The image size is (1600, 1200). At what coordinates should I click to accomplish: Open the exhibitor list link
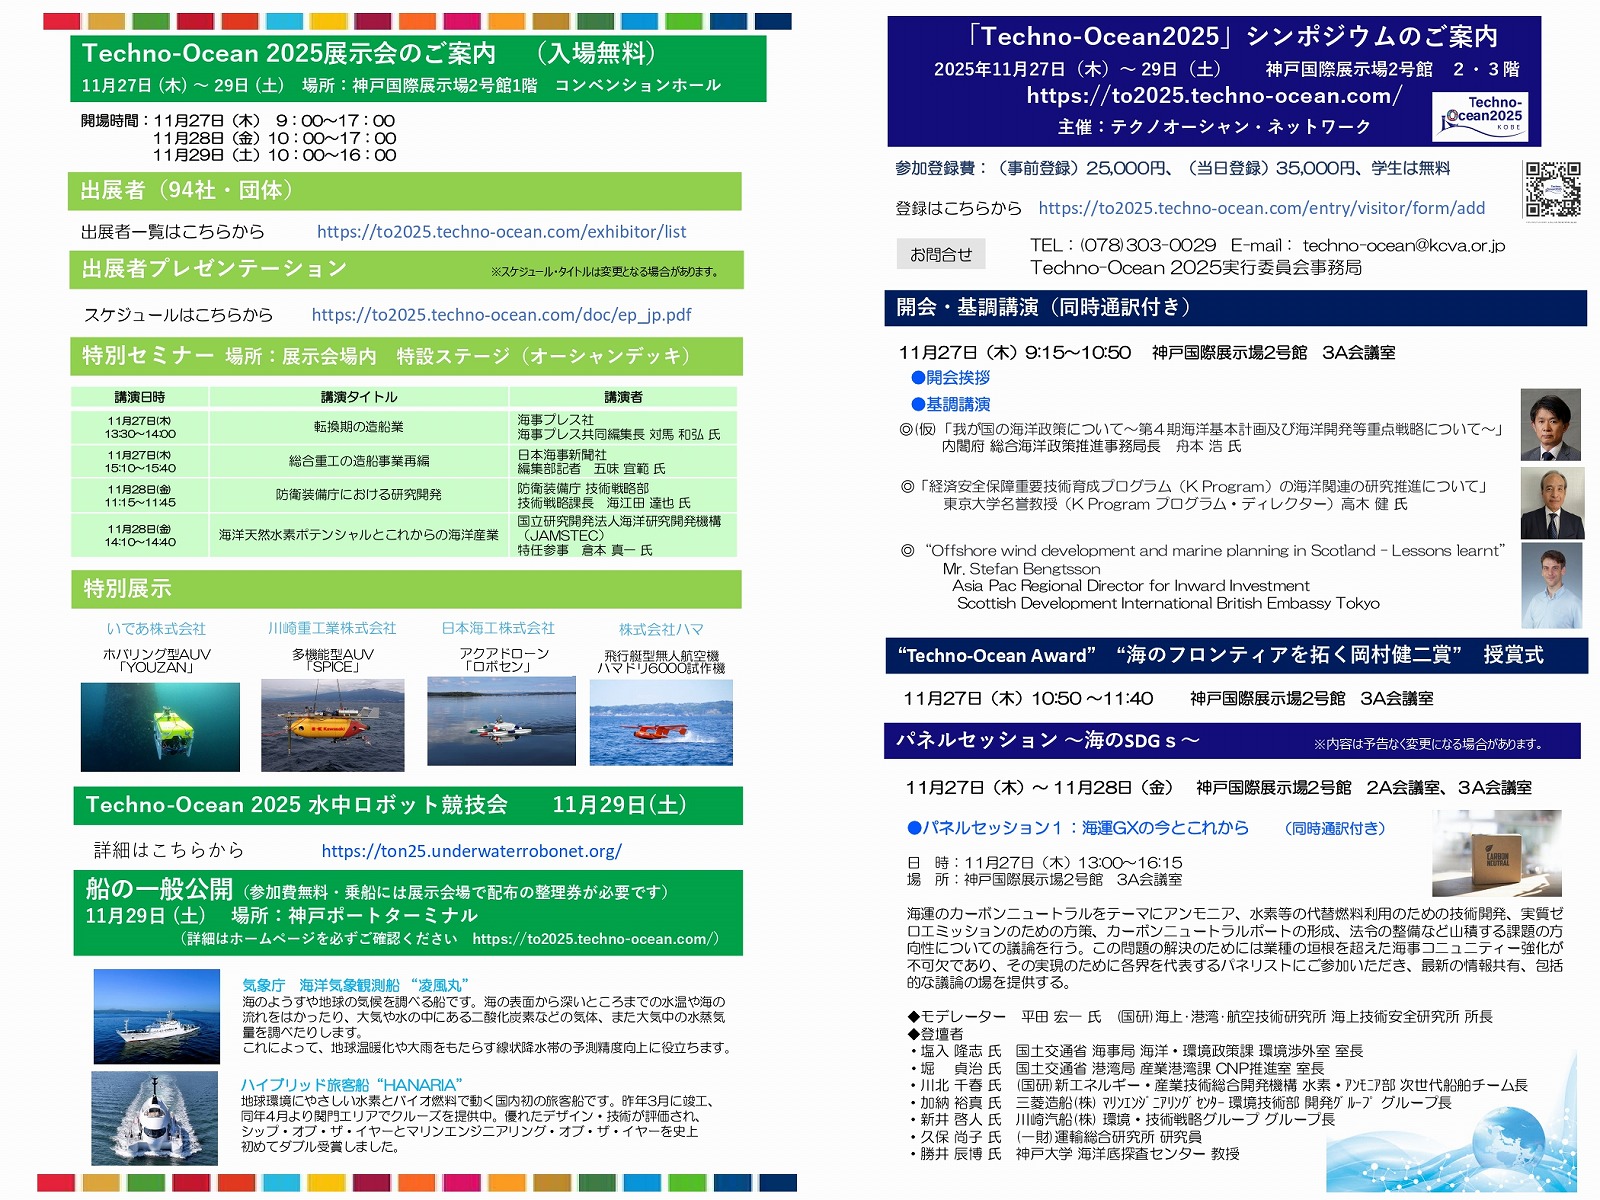pyautogui.click(x=501, y=232)
